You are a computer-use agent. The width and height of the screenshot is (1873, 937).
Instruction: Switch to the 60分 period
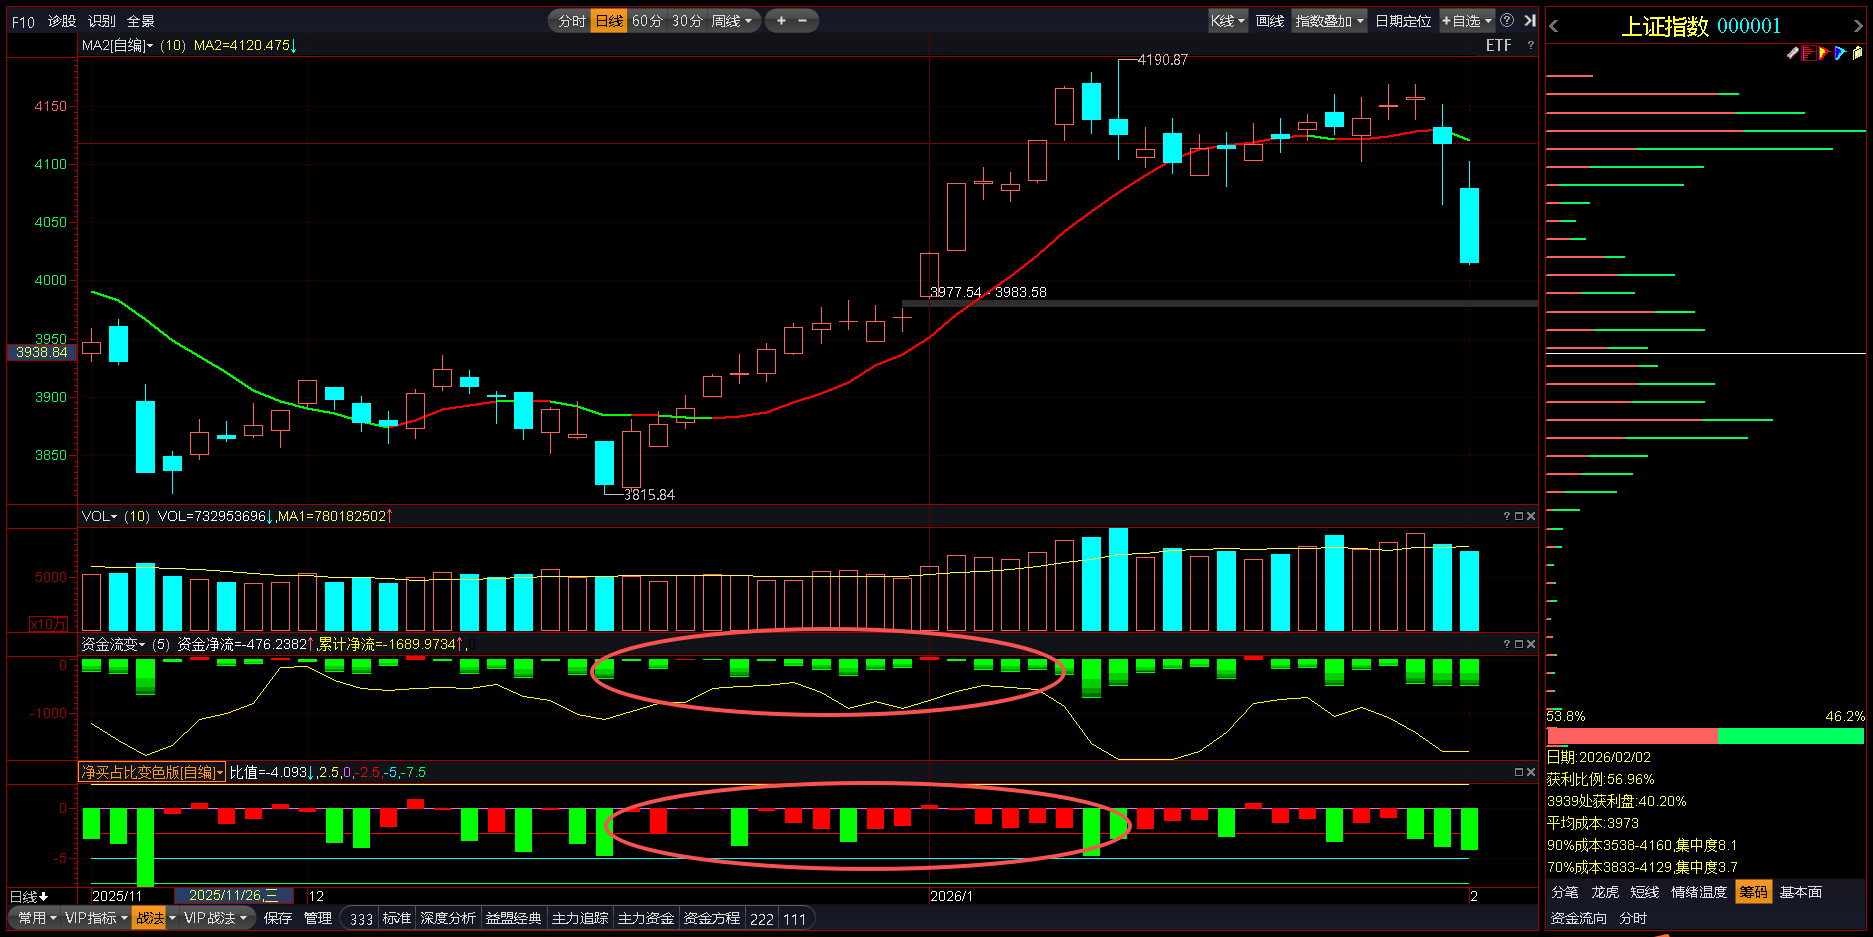pos(647,21)
